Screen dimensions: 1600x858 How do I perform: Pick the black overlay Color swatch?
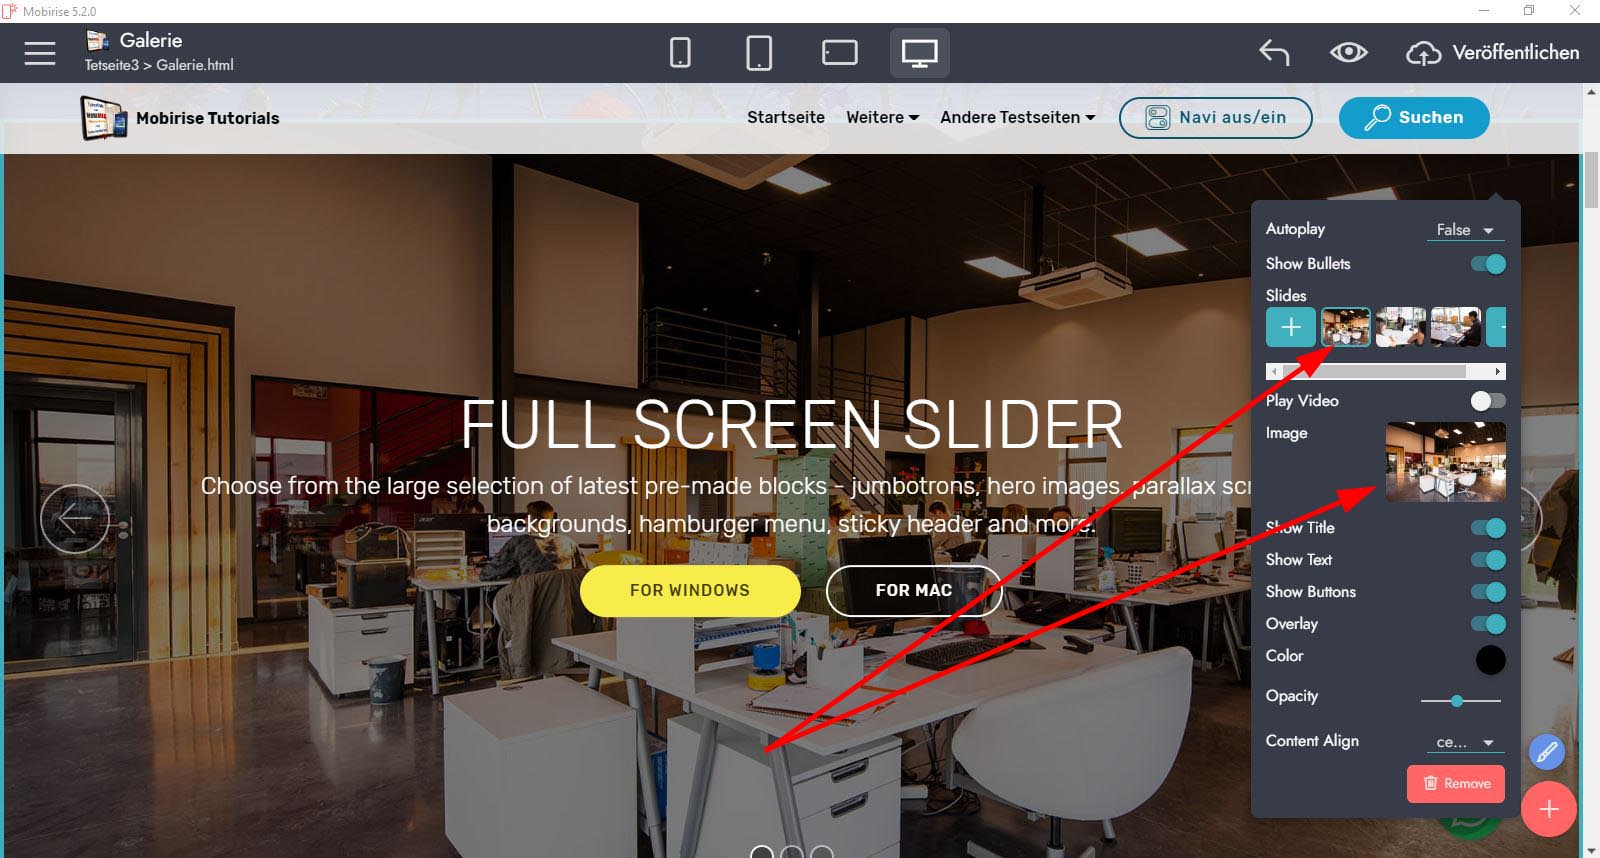[x=1490, y=660]
